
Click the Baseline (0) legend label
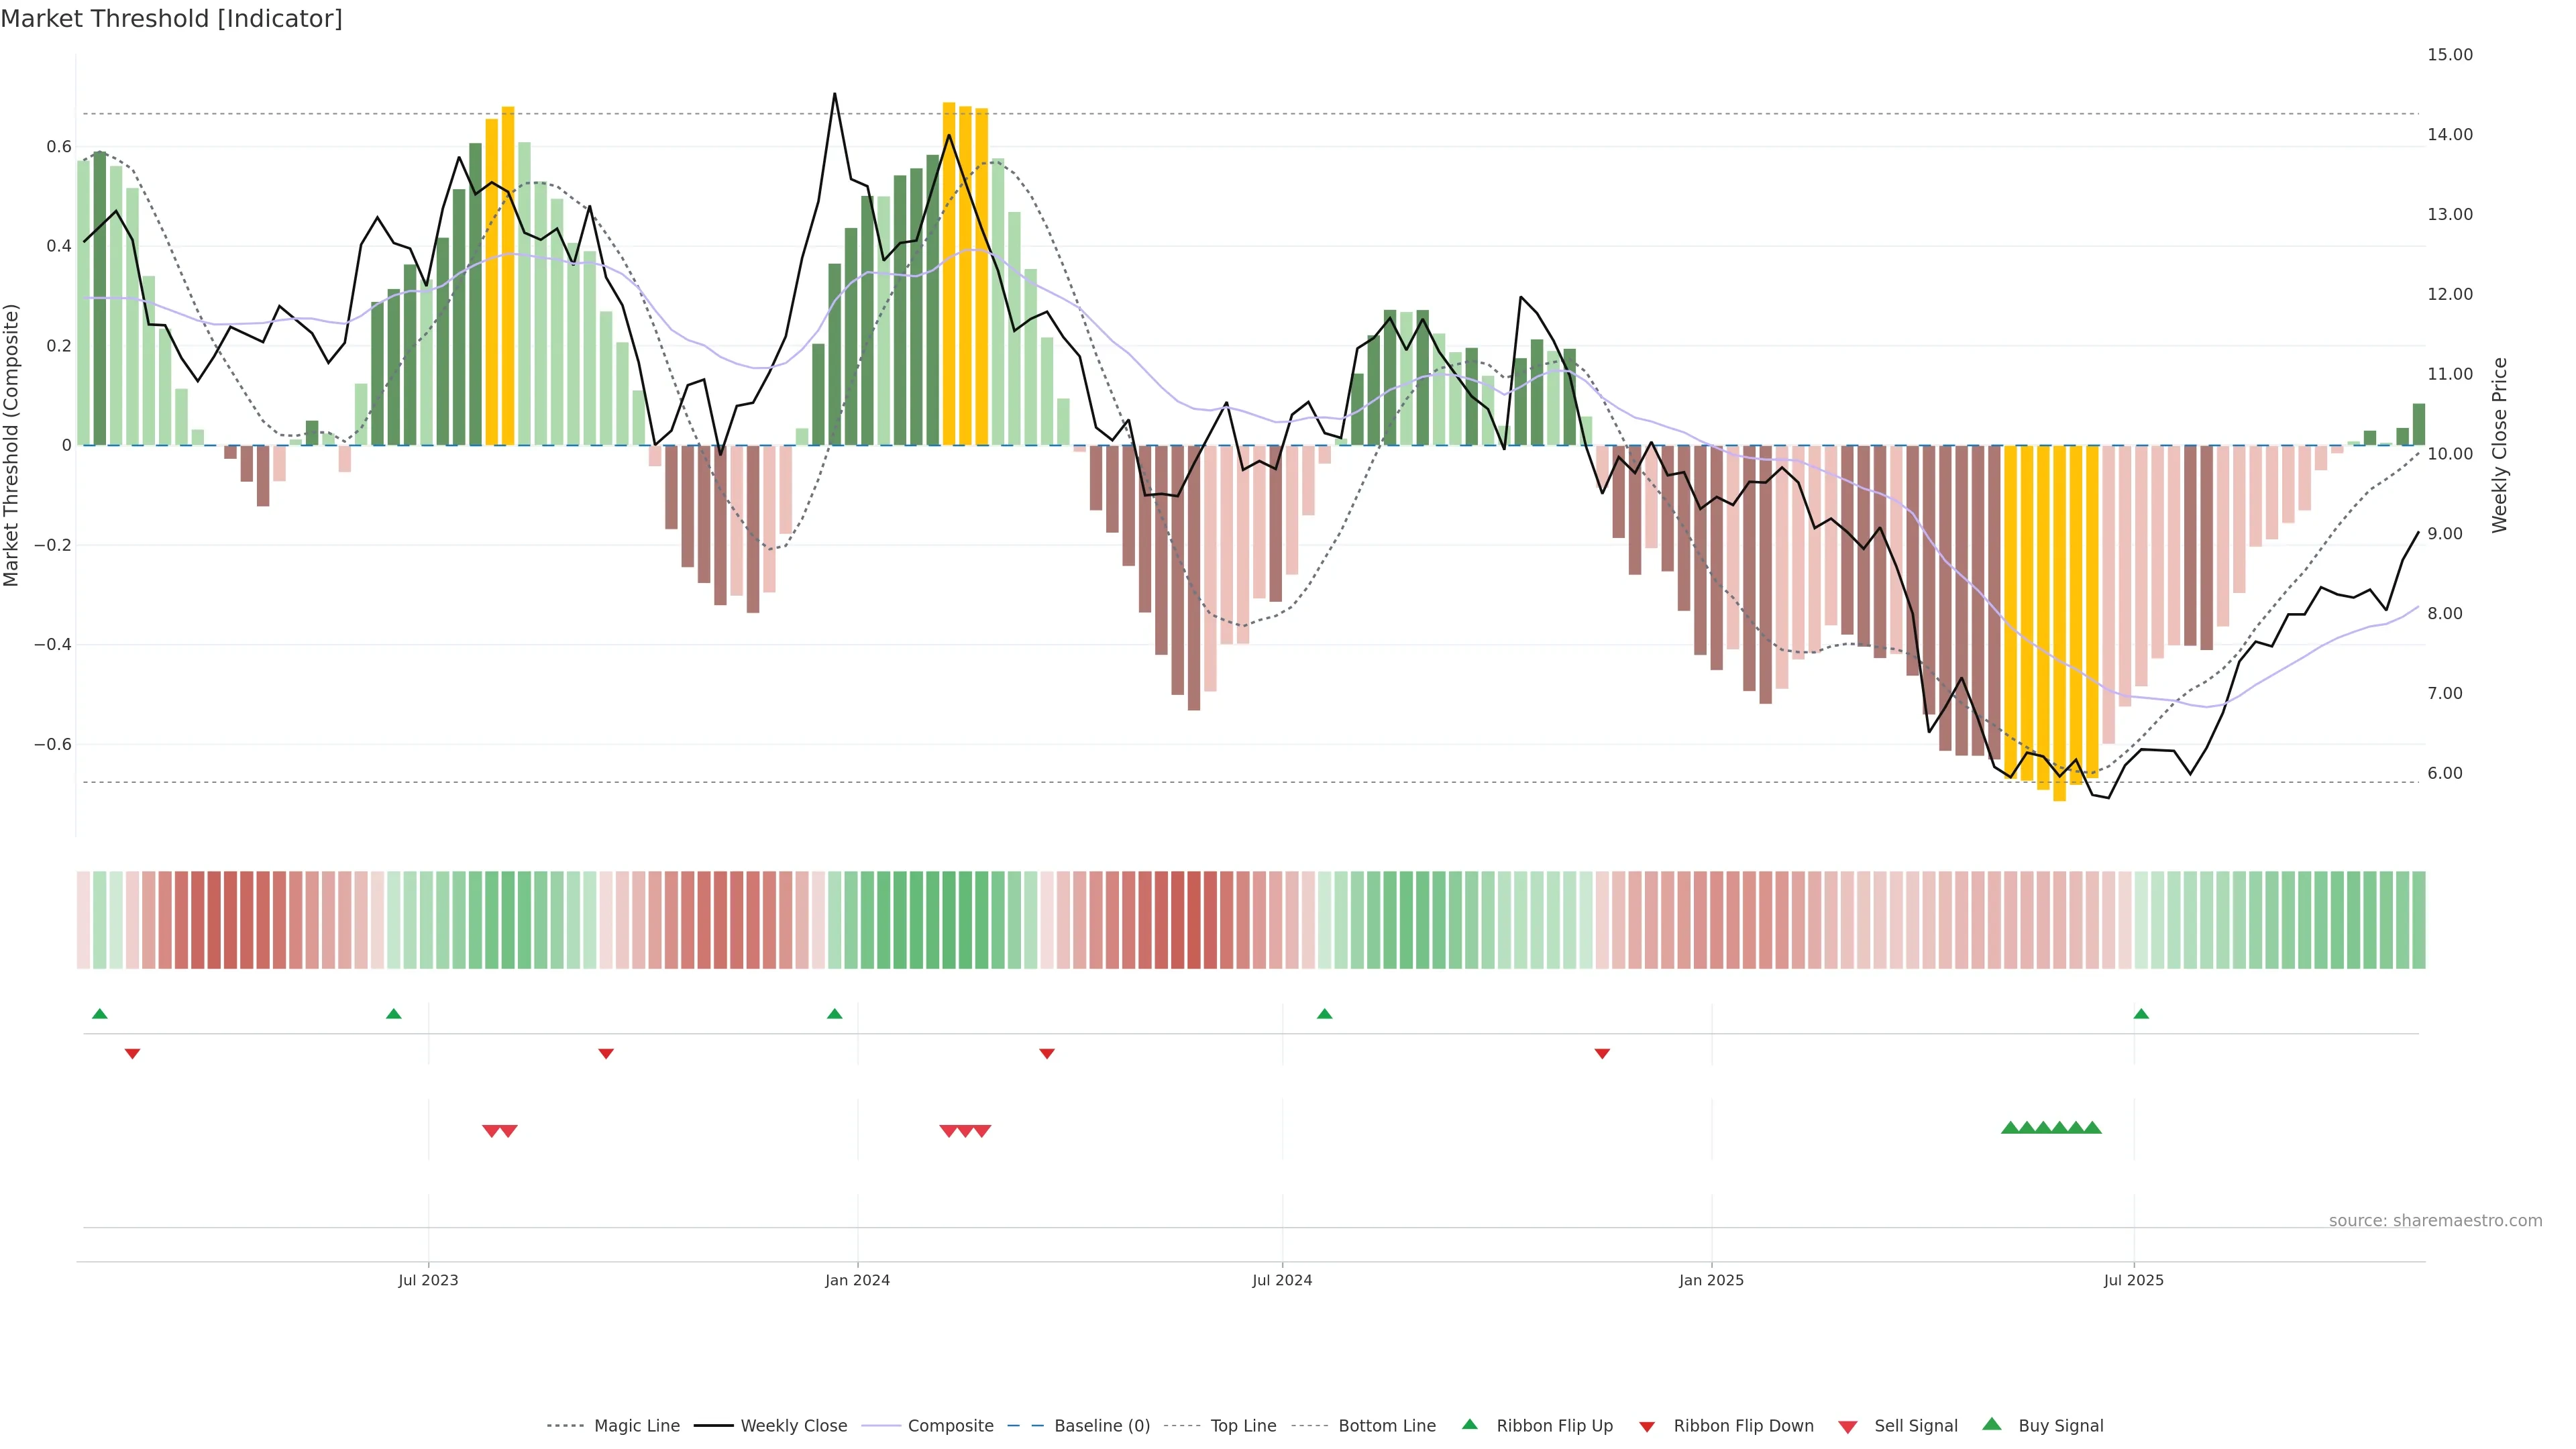pos(1102,1426)
